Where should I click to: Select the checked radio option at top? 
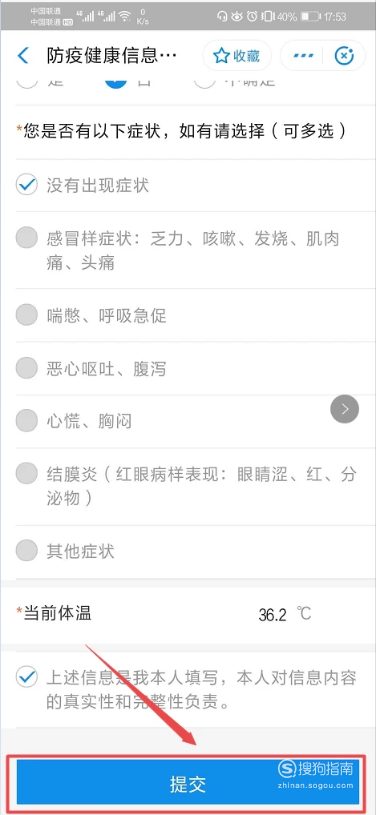click(116, 83)
